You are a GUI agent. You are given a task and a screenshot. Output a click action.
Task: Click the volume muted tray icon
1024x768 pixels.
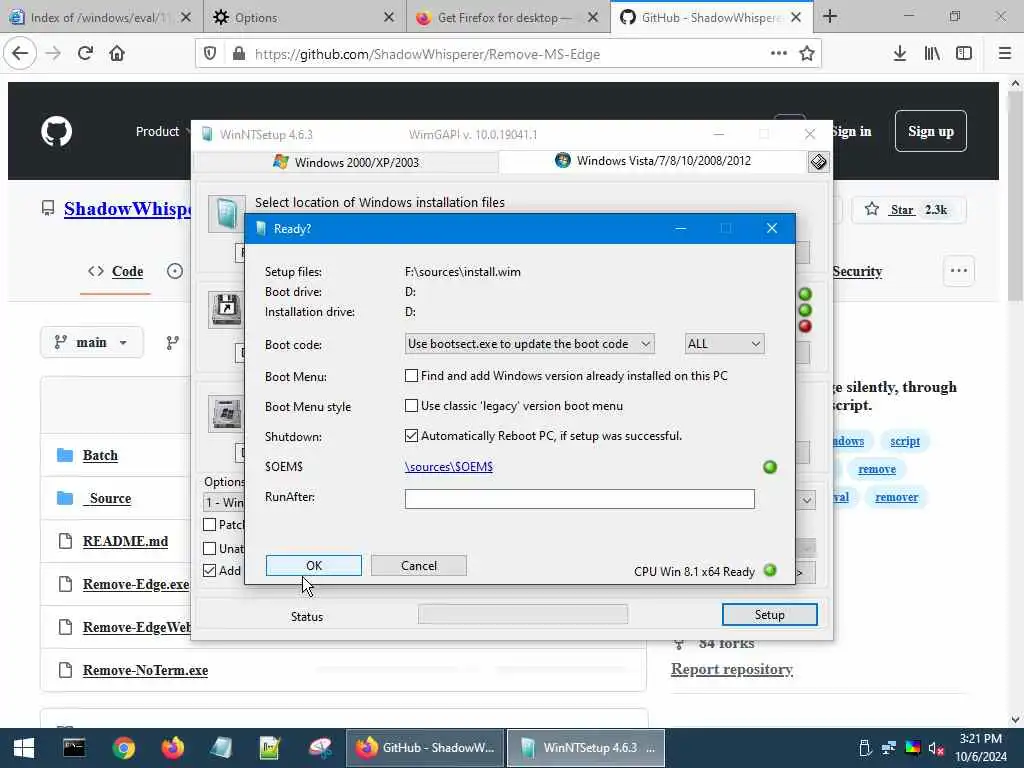pos(936,748)
